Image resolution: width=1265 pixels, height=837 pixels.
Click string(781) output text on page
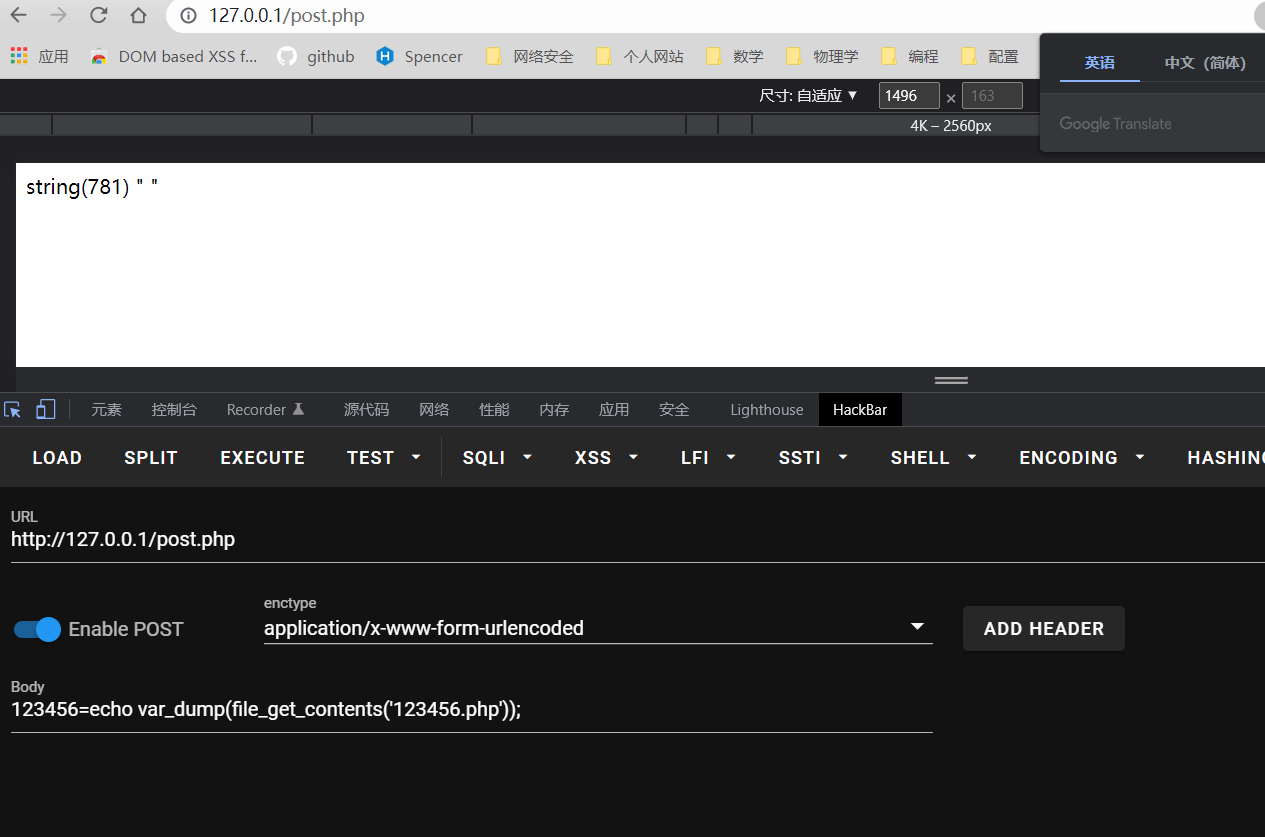(x=92, y=187)
